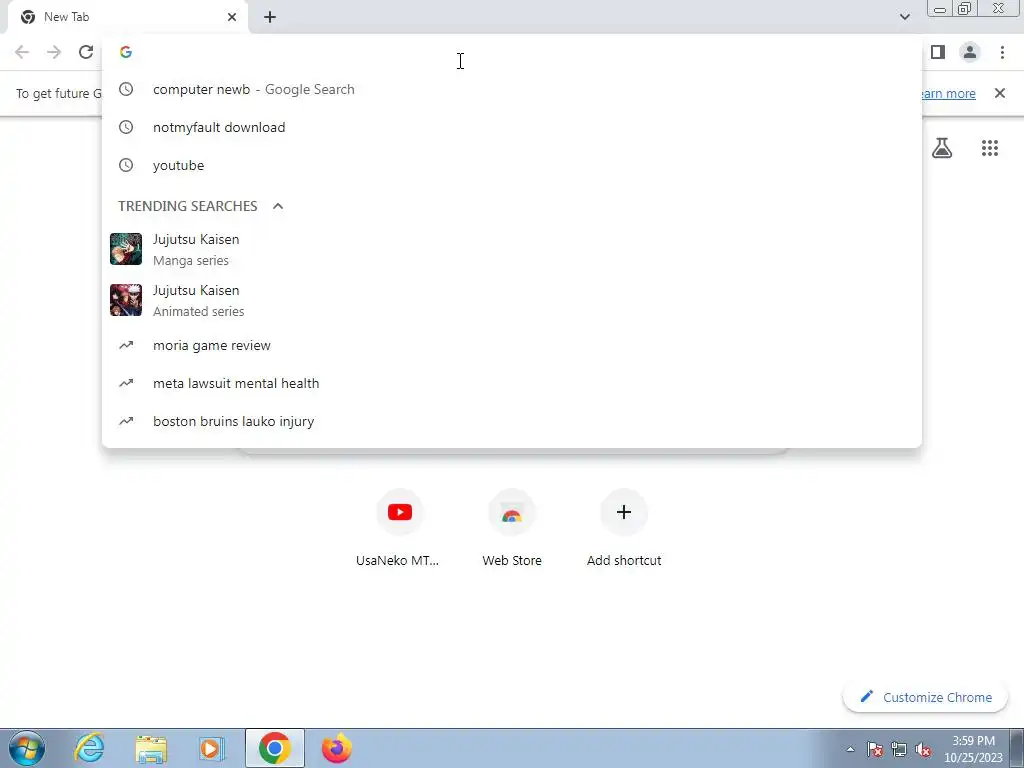Open the network tray icon

(x=899, y=749)
